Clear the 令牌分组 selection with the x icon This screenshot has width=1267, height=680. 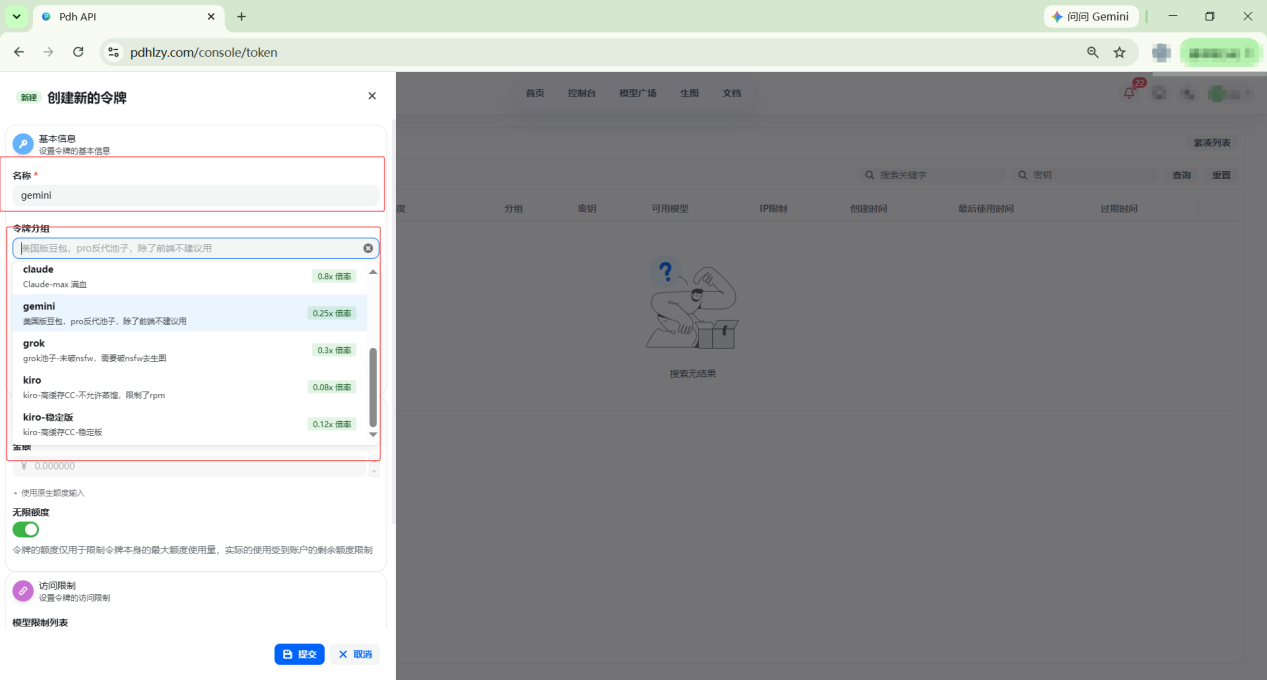coord(368,248)
